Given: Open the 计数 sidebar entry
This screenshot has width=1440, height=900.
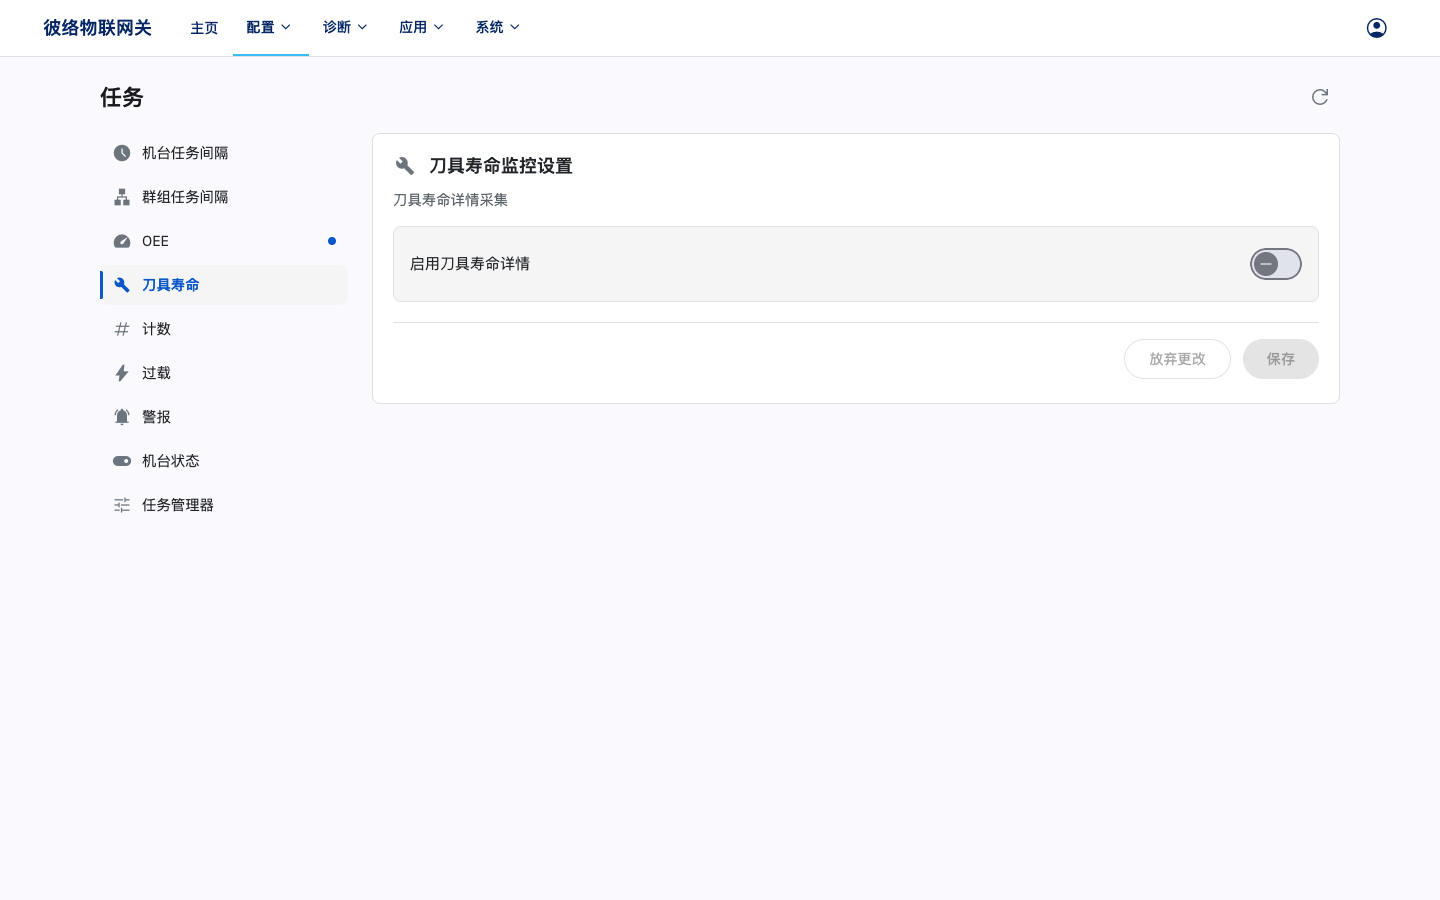Looking at the screenshot, I should (x=224, y=329).
